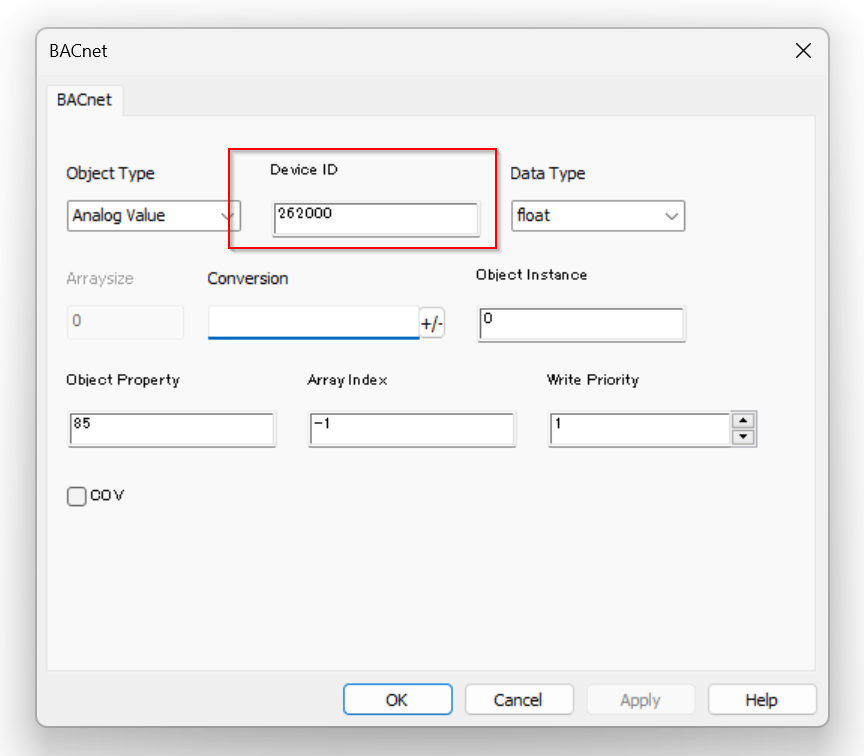
Task: Click the Object Instance input field
Action: tap(581, 324)
